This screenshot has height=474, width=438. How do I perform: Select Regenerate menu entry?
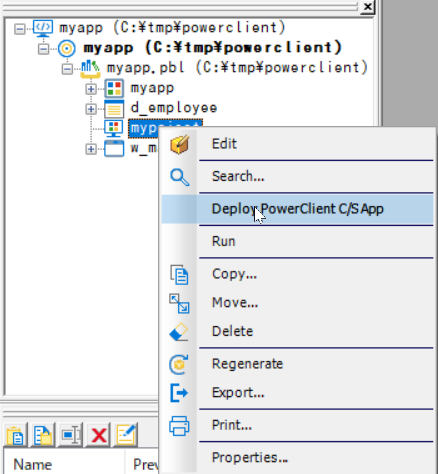(297, 364)
